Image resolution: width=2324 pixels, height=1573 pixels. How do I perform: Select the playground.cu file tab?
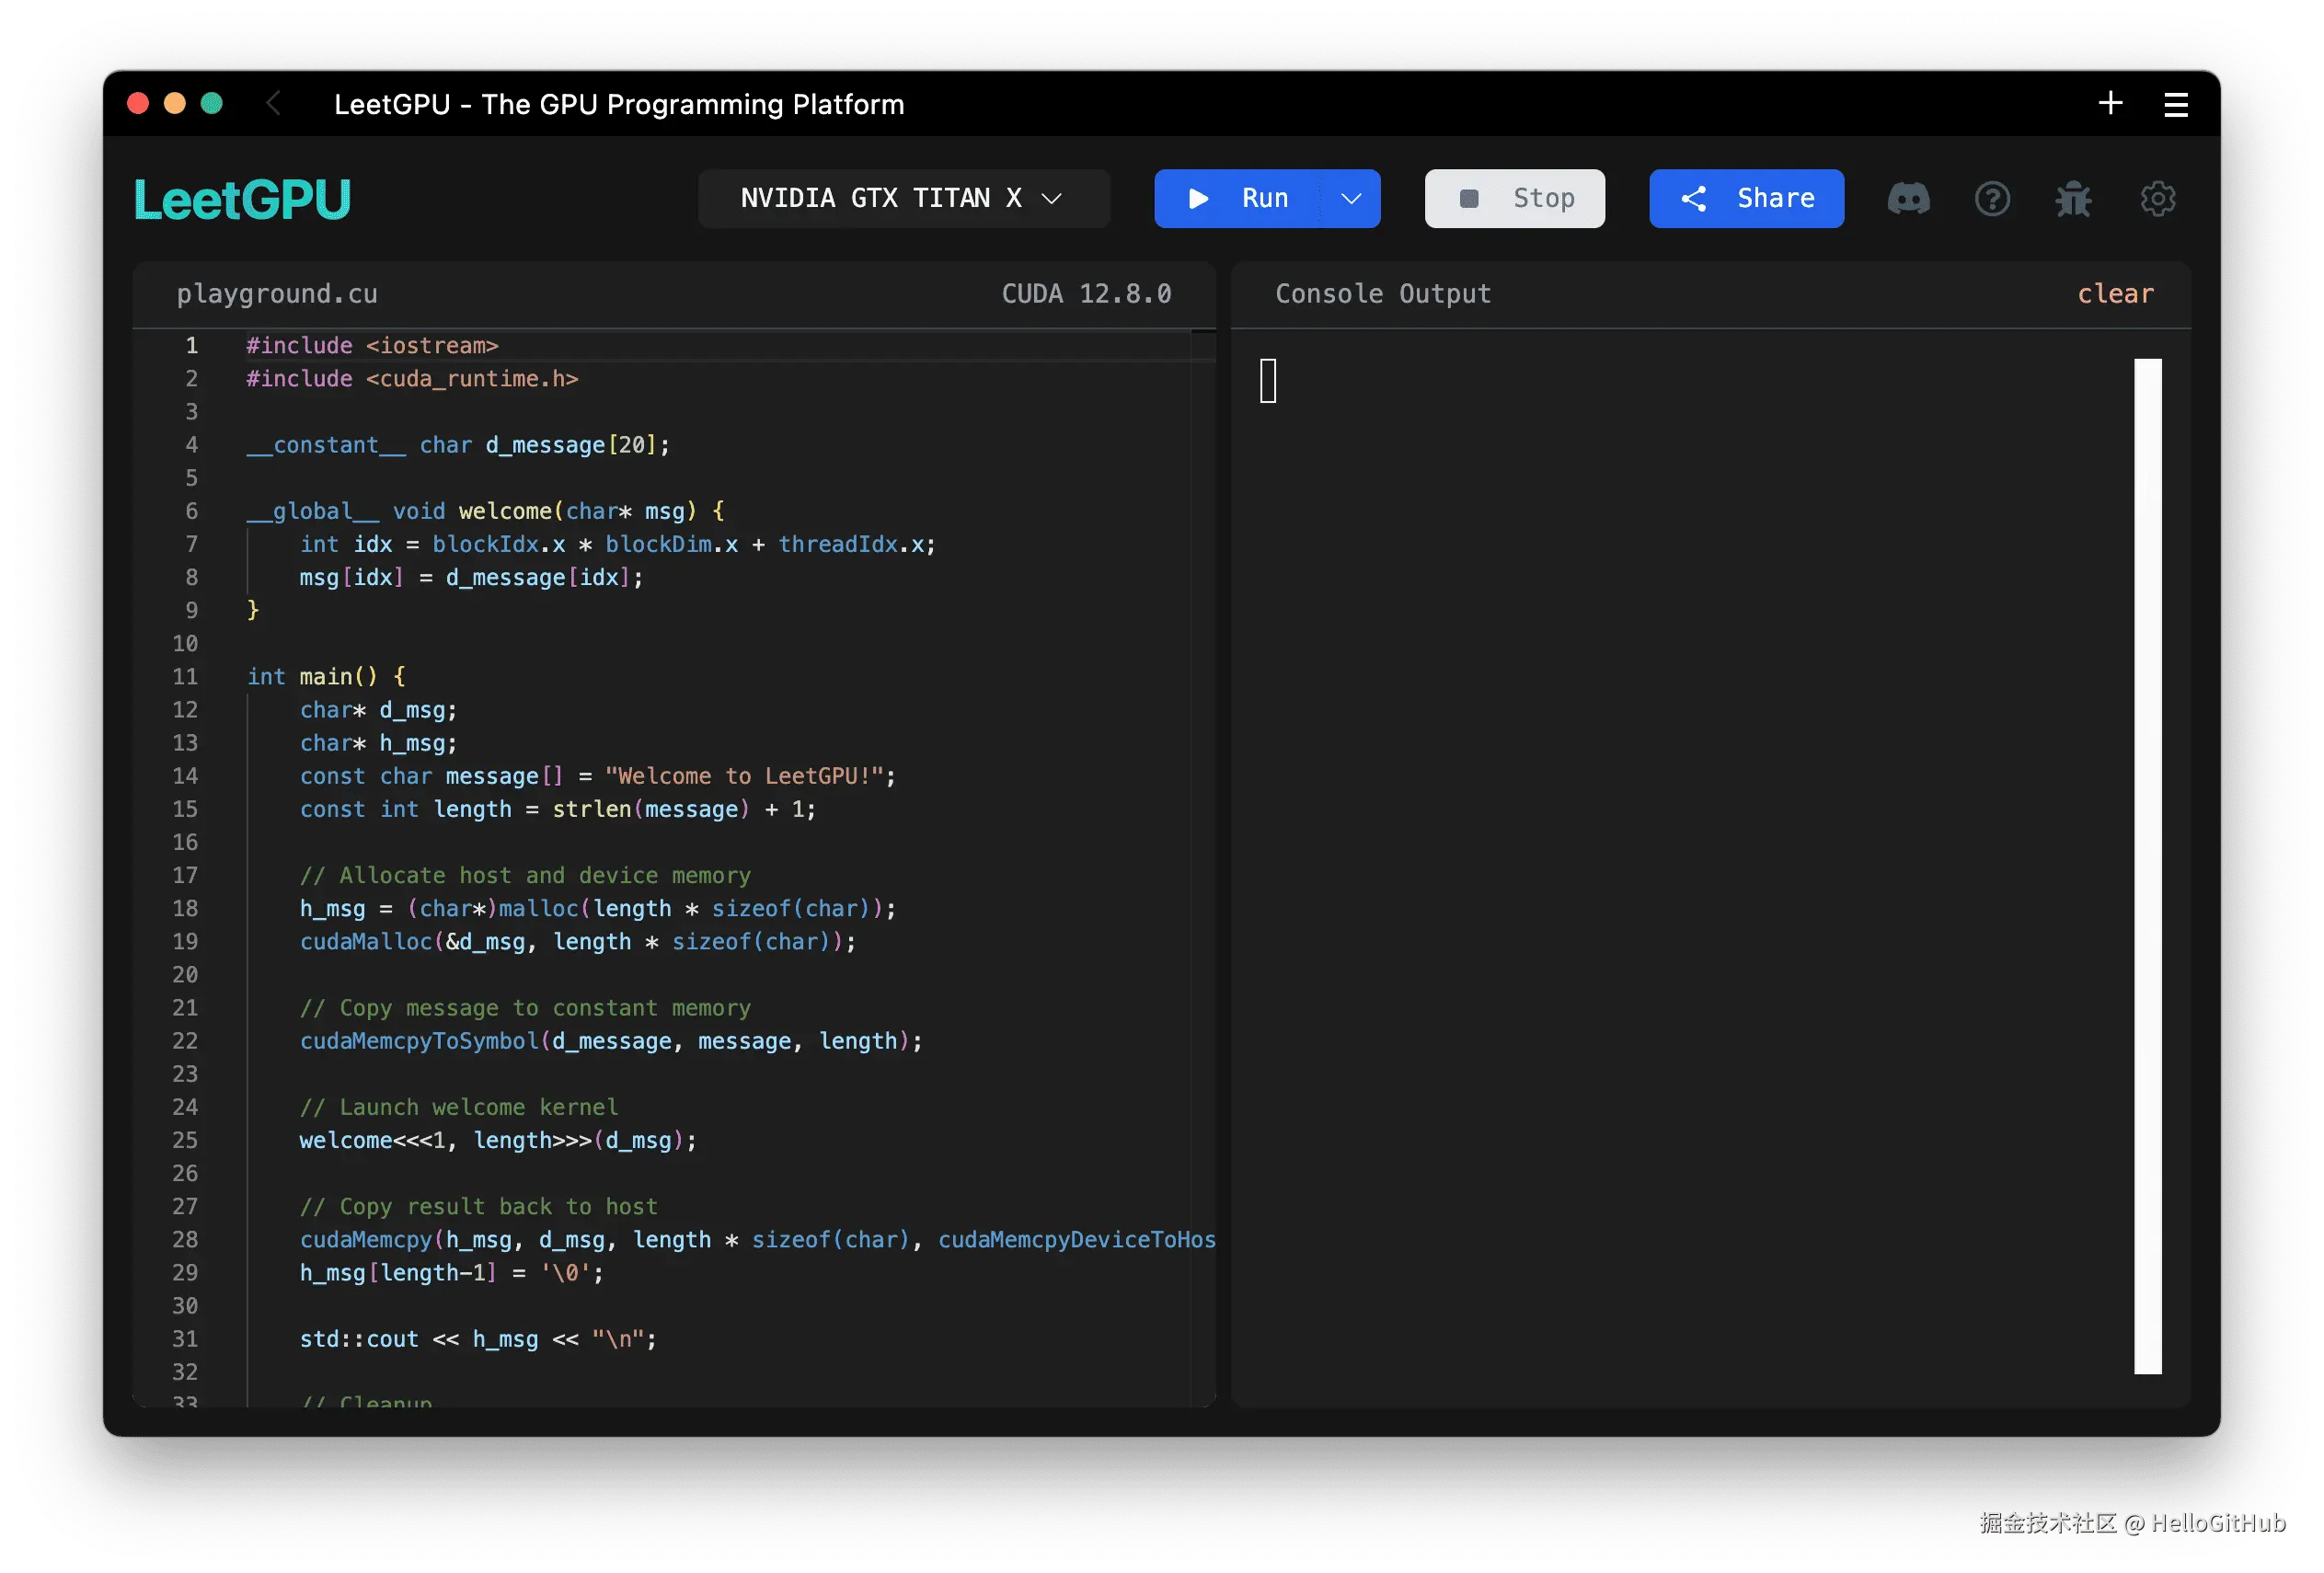tap(277, 294)
